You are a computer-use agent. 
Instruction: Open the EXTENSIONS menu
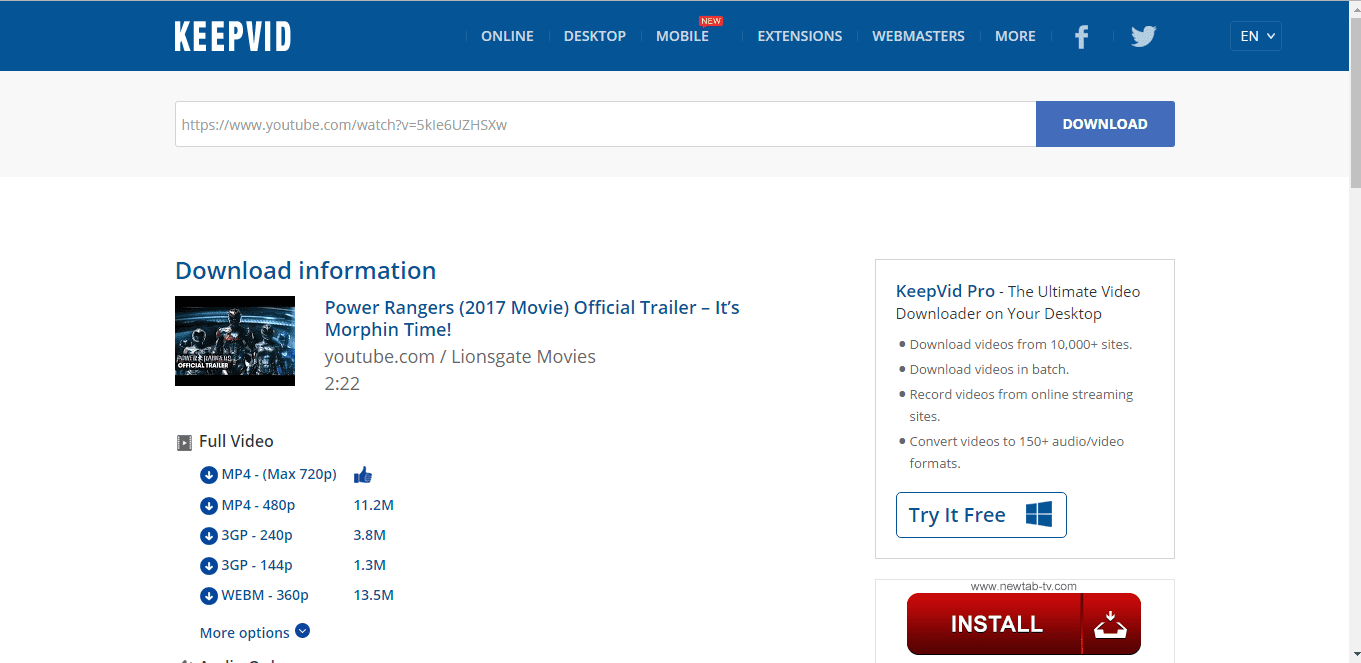[x=800, y=36]
